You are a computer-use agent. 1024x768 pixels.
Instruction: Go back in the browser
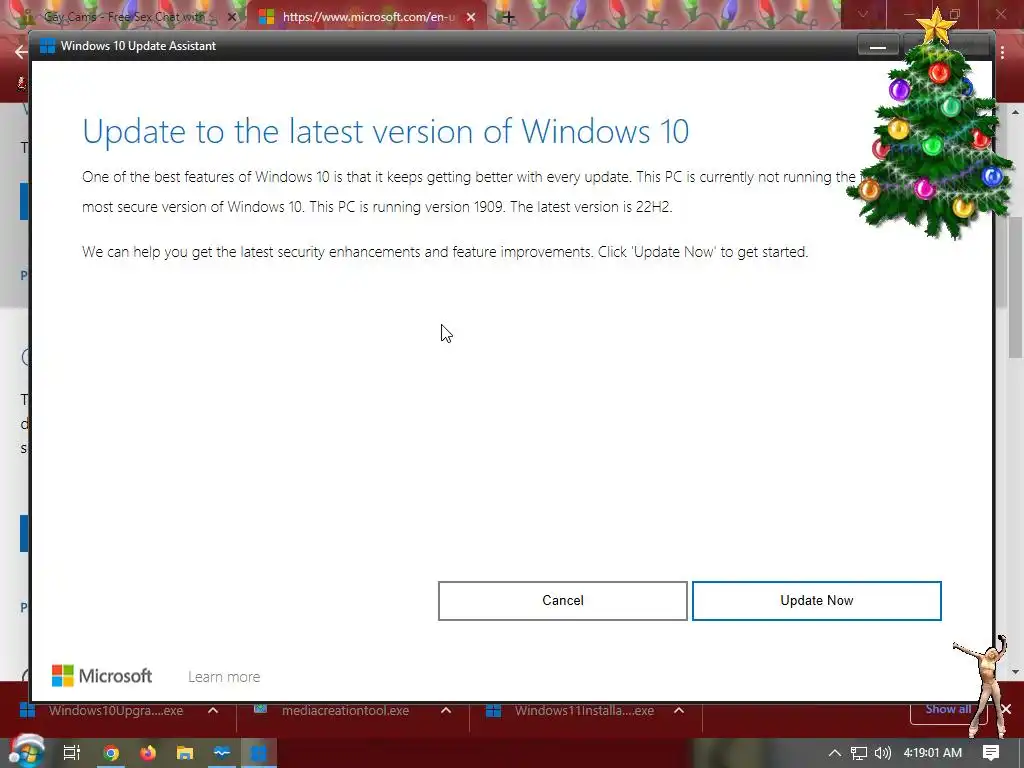click(x=21, y=52)
